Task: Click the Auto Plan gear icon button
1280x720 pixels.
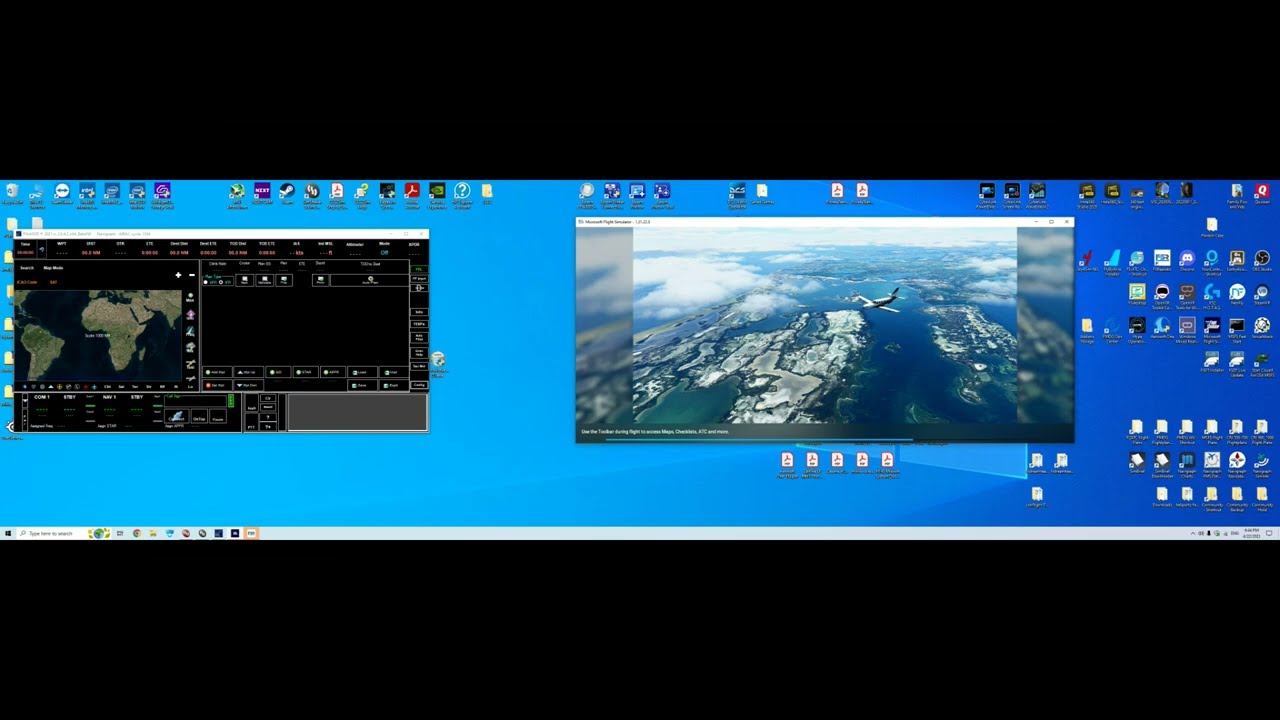Action: click(370, 280)
